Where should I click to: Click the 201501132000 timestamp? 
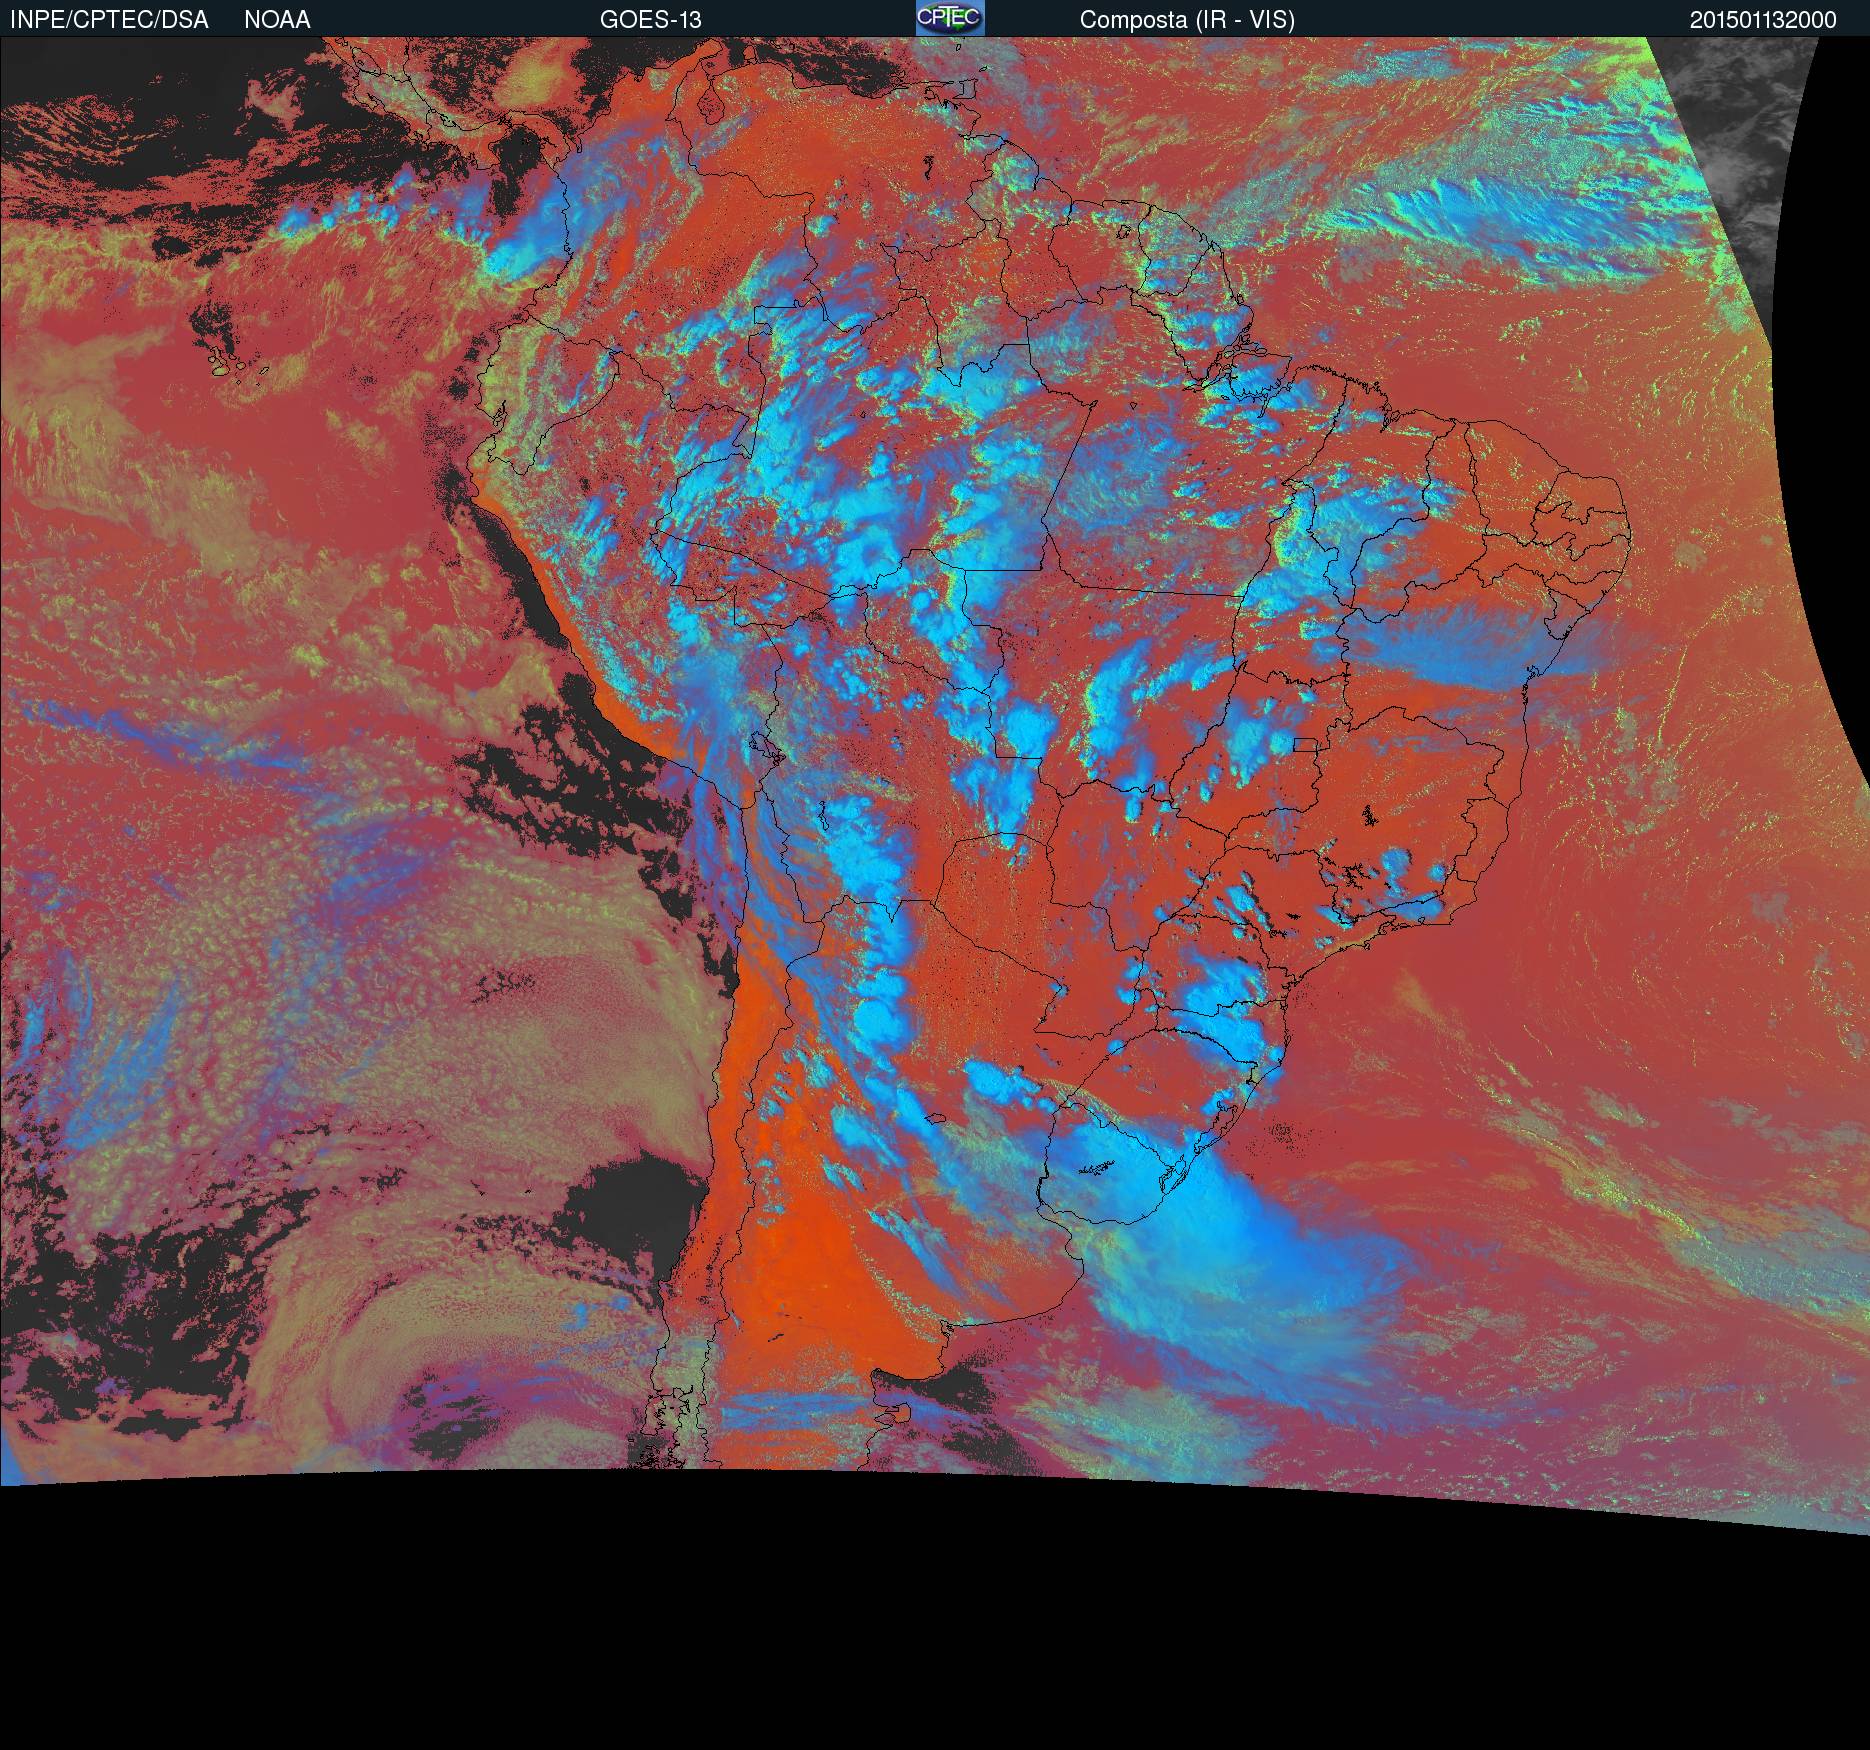click(x=1763, y=20)
